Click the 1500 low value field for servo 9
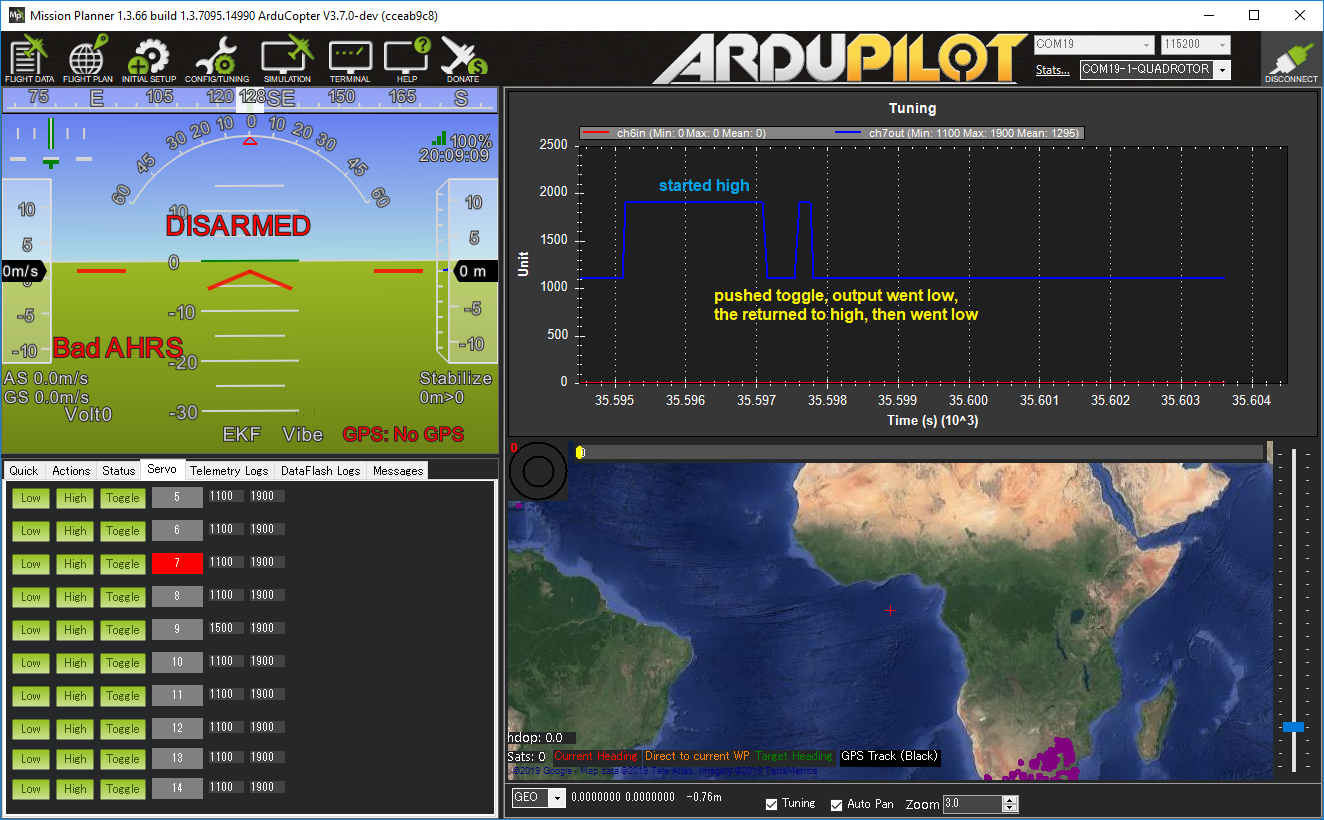Viewport: 1324px width, 820px height. [x=224, y=628]
